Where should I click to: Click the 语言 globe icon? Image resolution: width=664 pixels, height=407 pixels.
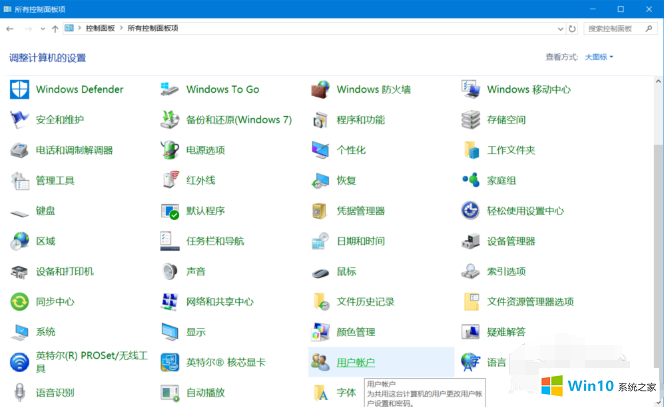tap(470, 362)
